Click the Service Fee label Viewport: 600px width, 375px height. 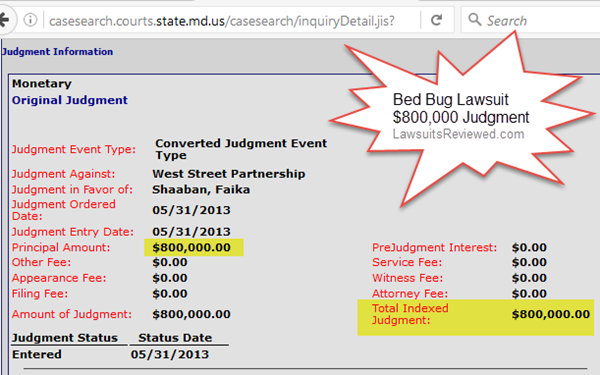coord(407,262)
